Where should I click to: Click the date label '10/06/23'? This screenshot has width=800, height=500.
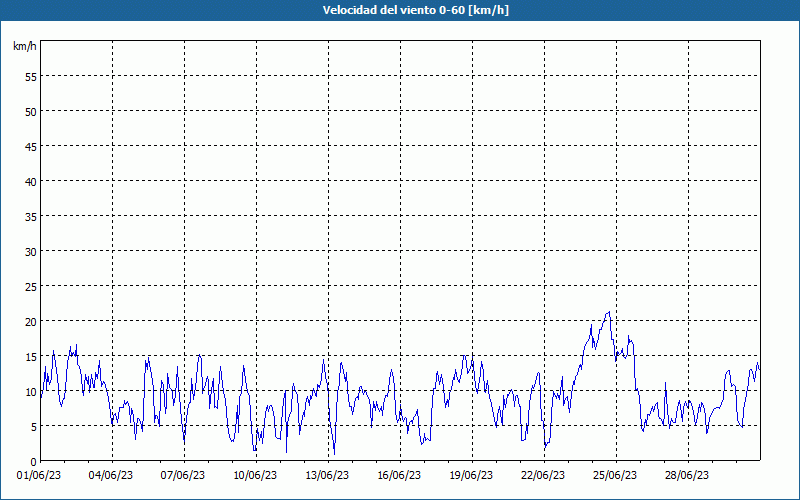(255, 476)
